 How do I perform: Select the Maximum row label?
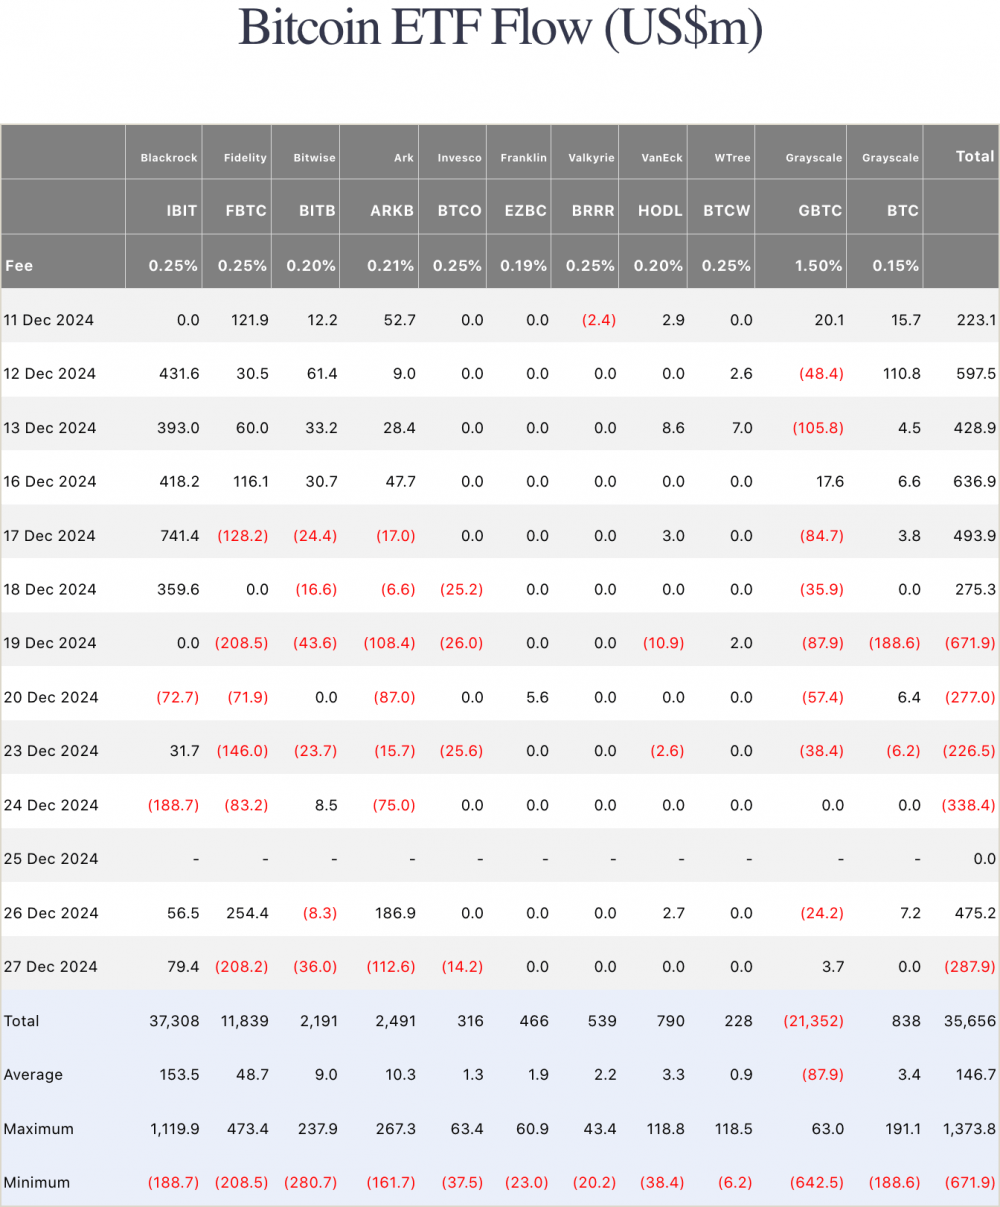[39, 1129]
